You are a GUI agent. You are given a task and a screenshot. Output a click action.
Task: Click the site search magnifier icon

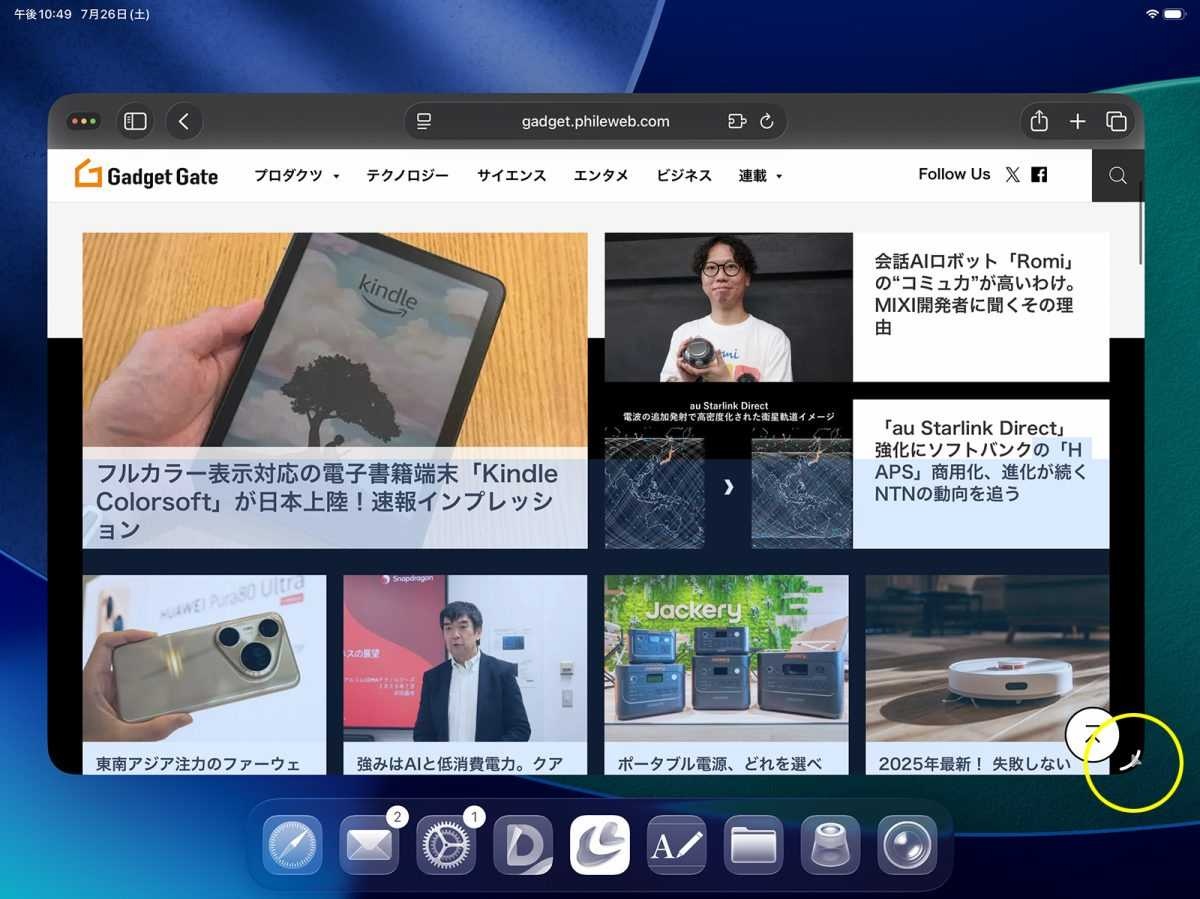pos(1117,176)
